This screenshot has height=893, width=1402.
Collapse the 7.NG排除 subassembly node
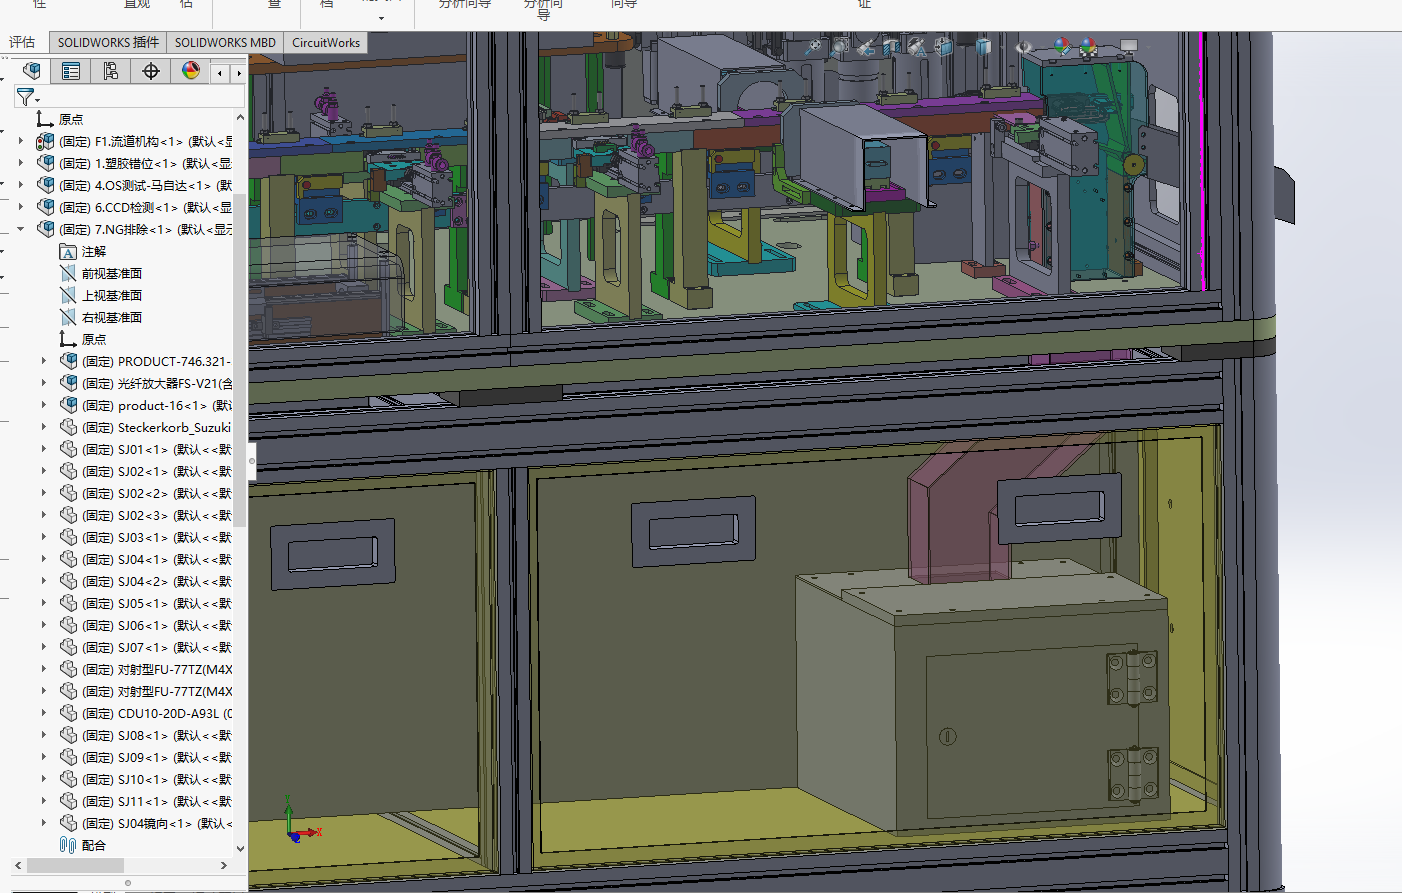point(21,229)
